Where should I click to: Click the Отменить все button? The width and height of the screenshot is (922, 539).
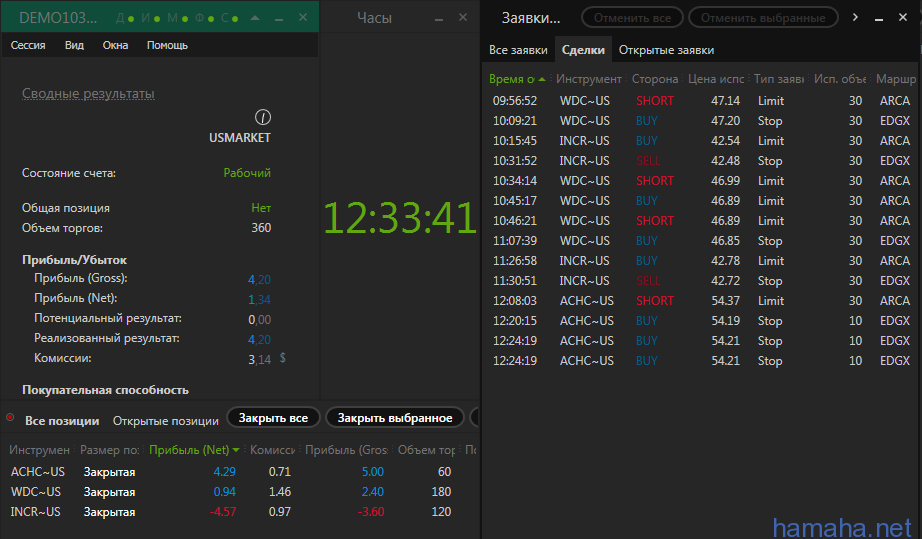pos(632,18)
